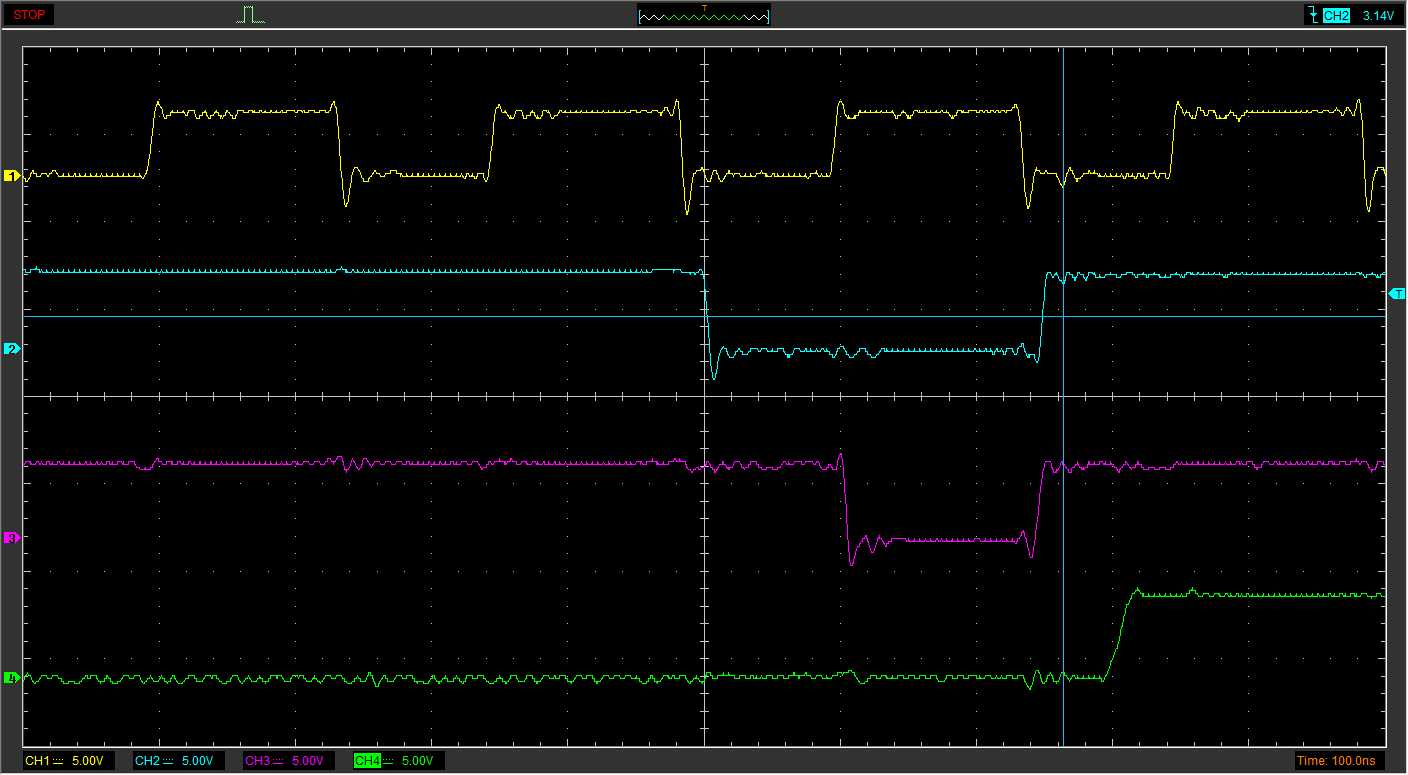Toggle the CH1 channel label
This screenshot has width=1408, height=775.
click(37, 761)
